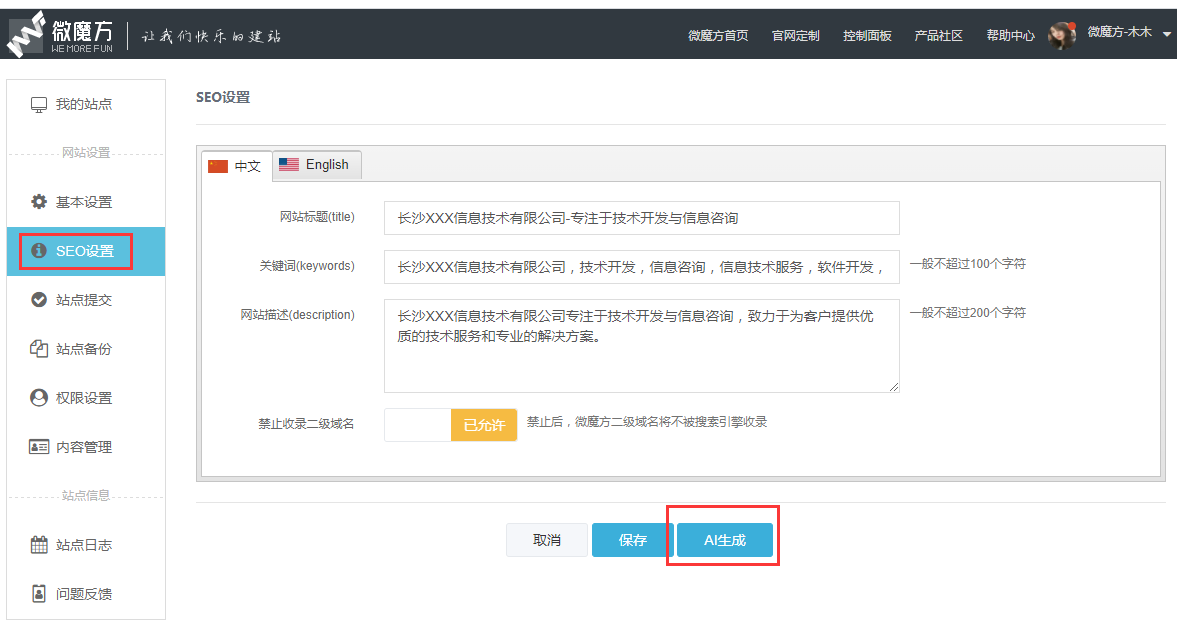Click the AI生成 button
This screenshot has height=630, width=1177.
(x=724, y=540)
